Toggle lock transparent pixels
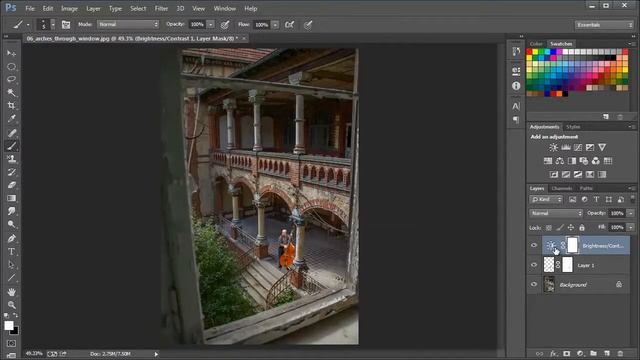Image resolution: width=640 pixels, height=360 pixels. coord(549,228)
